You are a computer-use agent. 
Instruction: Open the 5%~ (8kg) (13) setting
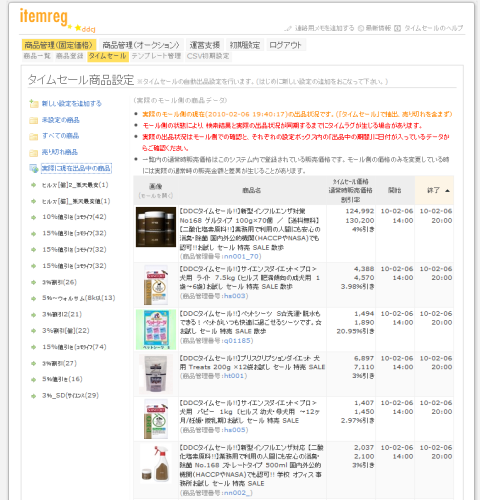click(79, 298)
